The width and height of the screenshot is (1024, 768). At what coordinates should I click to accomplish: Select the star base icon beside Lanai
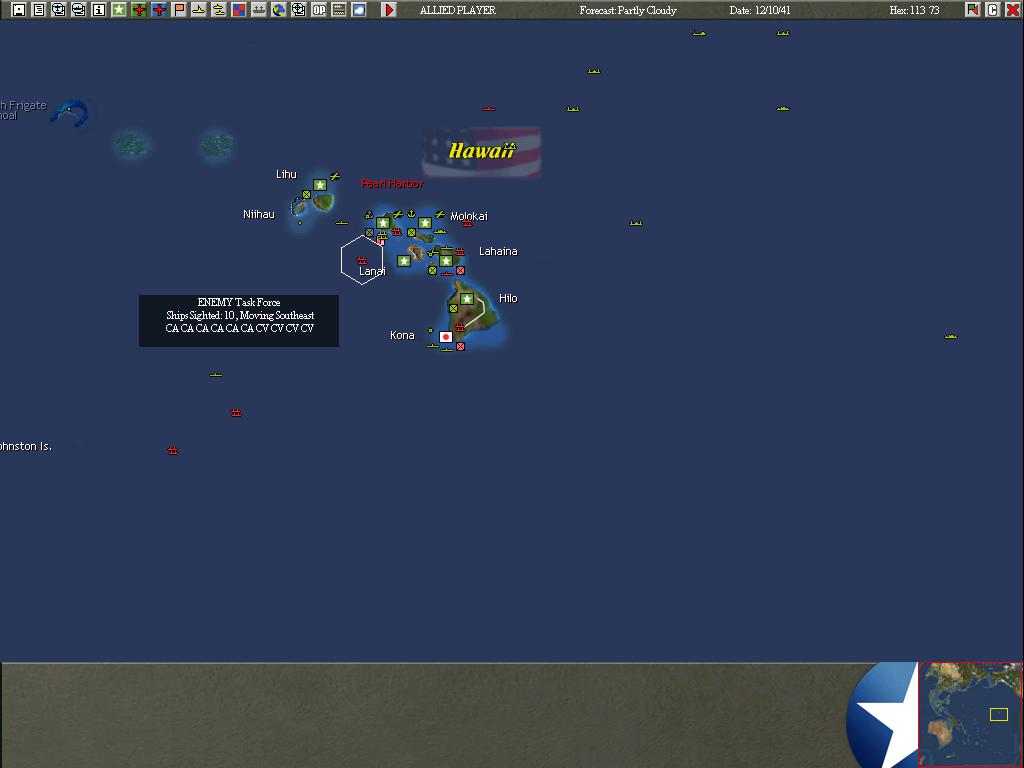coord(404,261)
